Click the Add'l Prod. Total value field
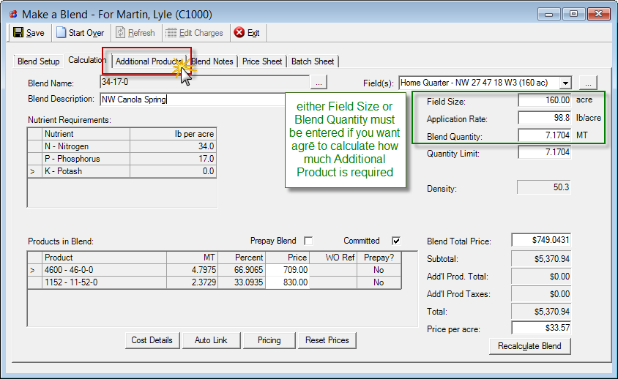The height and width of the screenshot is (379, 618). pos(541,277)
